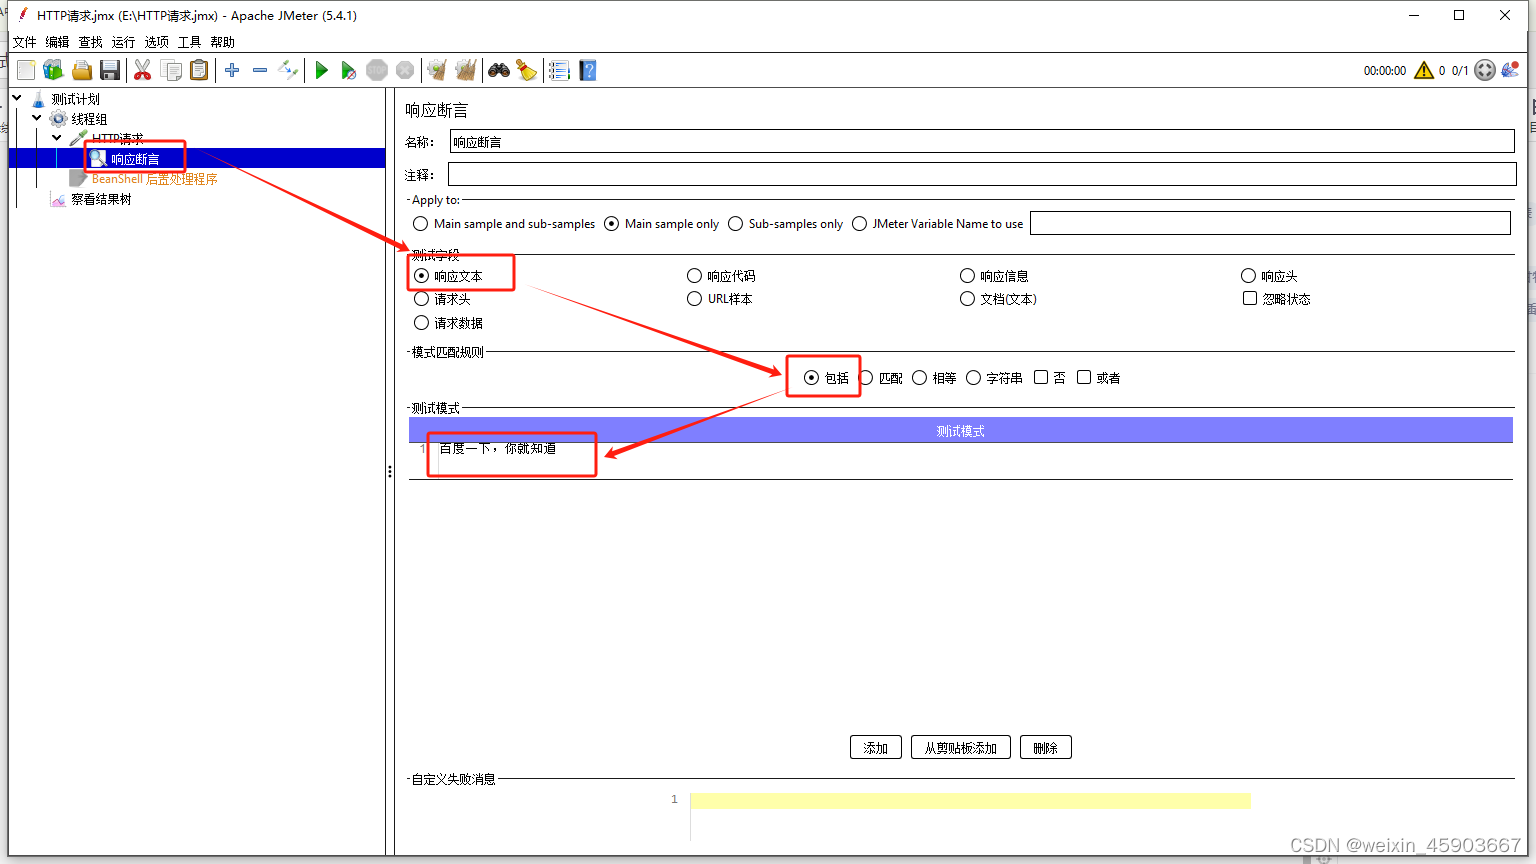Paste from clipboard toolbar icon
The image size is (1536, 864).
click(x=200, y=70)
